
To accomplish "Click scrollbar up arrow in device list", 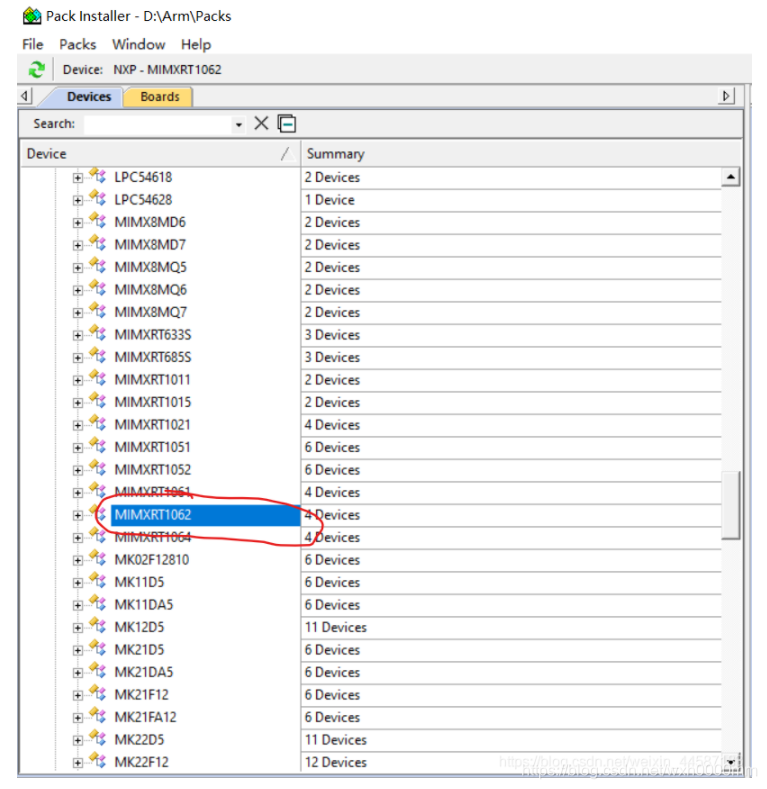I will [x=730, y=177].
